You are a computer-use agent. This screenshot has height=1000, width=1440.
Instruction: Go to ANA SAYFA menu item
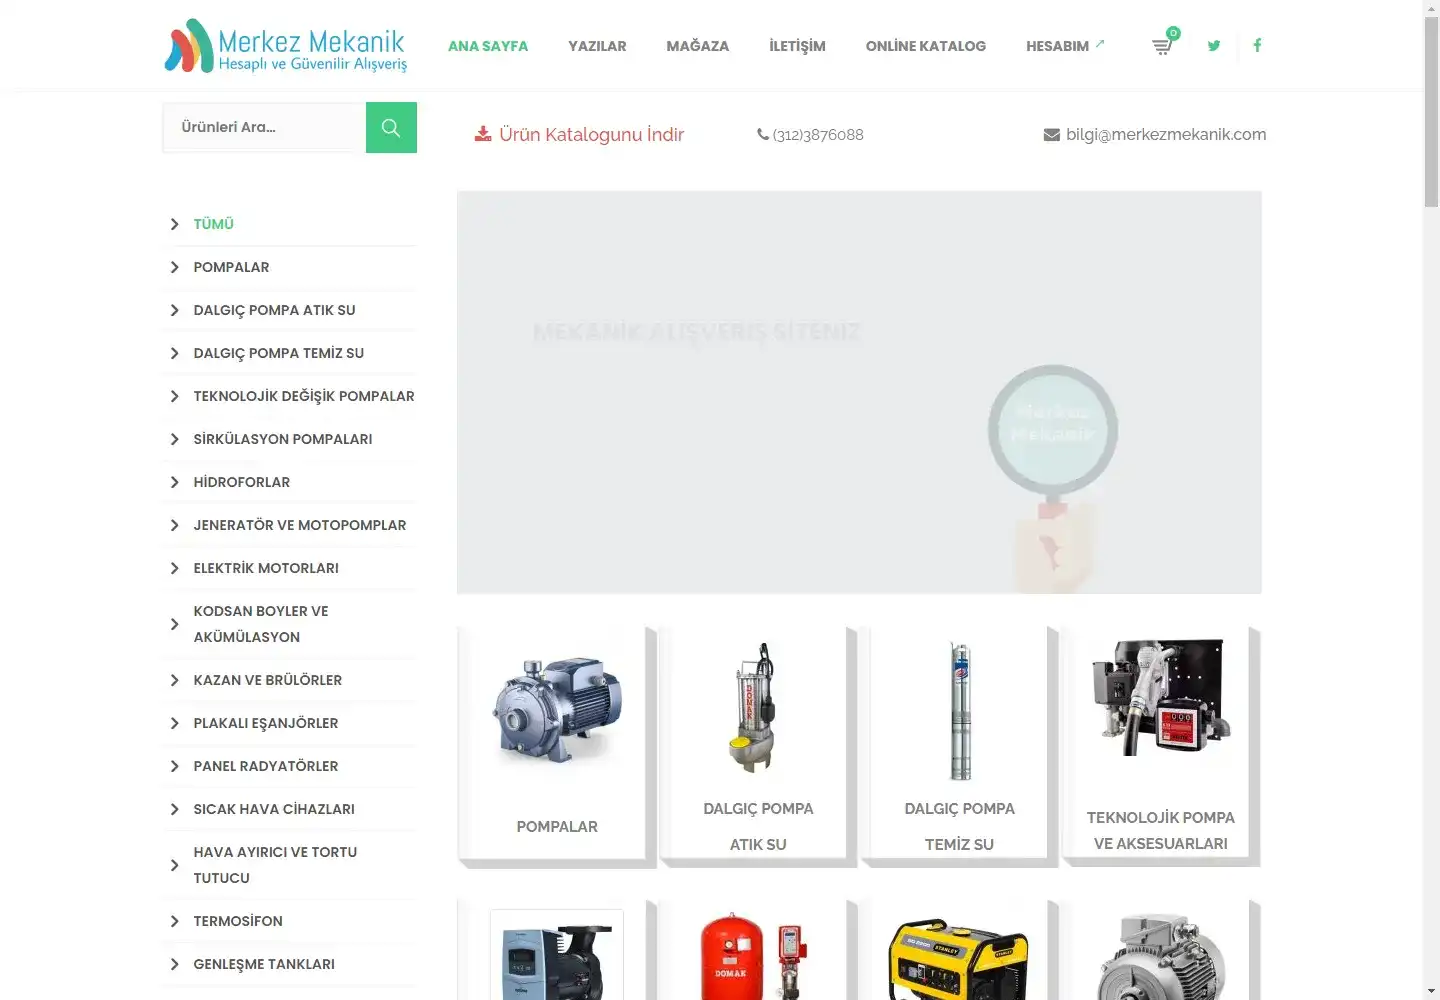click(x=488, y=46)
